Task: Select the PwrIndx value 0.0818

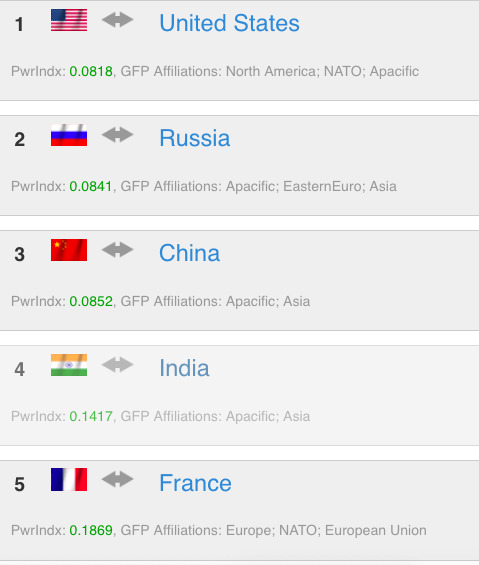Action: tap(91, 71)
